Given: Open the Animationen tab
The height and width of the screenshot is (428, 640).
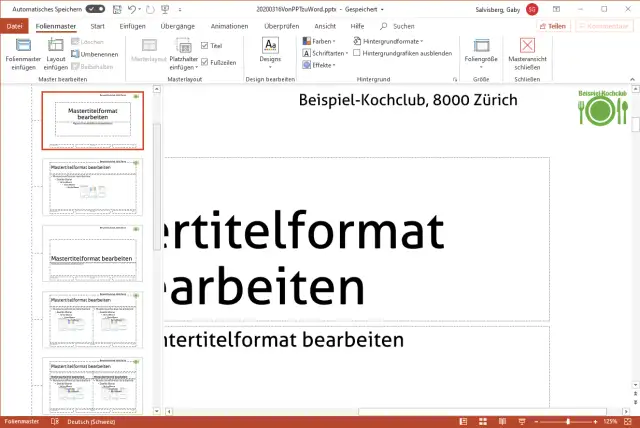Looking at the screenshot, I should [x=230, y=25].
